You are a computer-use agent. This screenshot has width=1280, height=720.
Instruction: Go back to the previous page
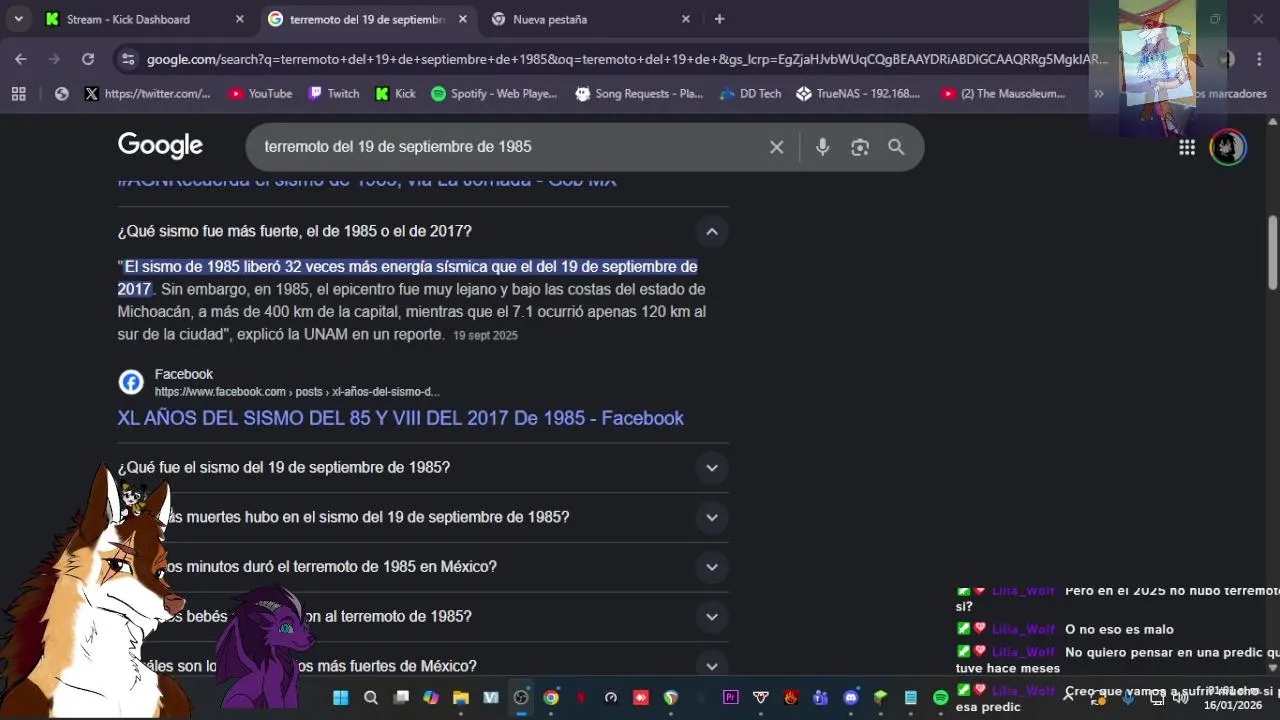point(21,59)
